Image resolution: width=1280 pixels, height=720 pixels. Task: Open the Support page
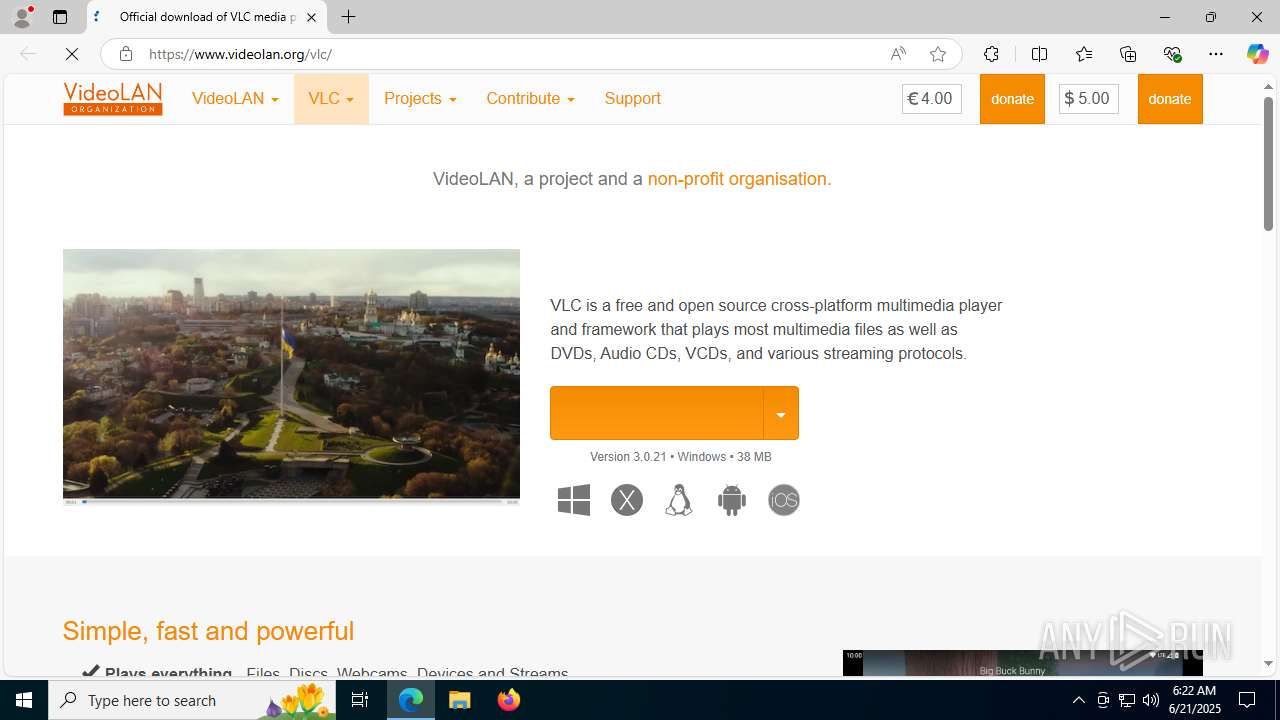pos(632,99)
